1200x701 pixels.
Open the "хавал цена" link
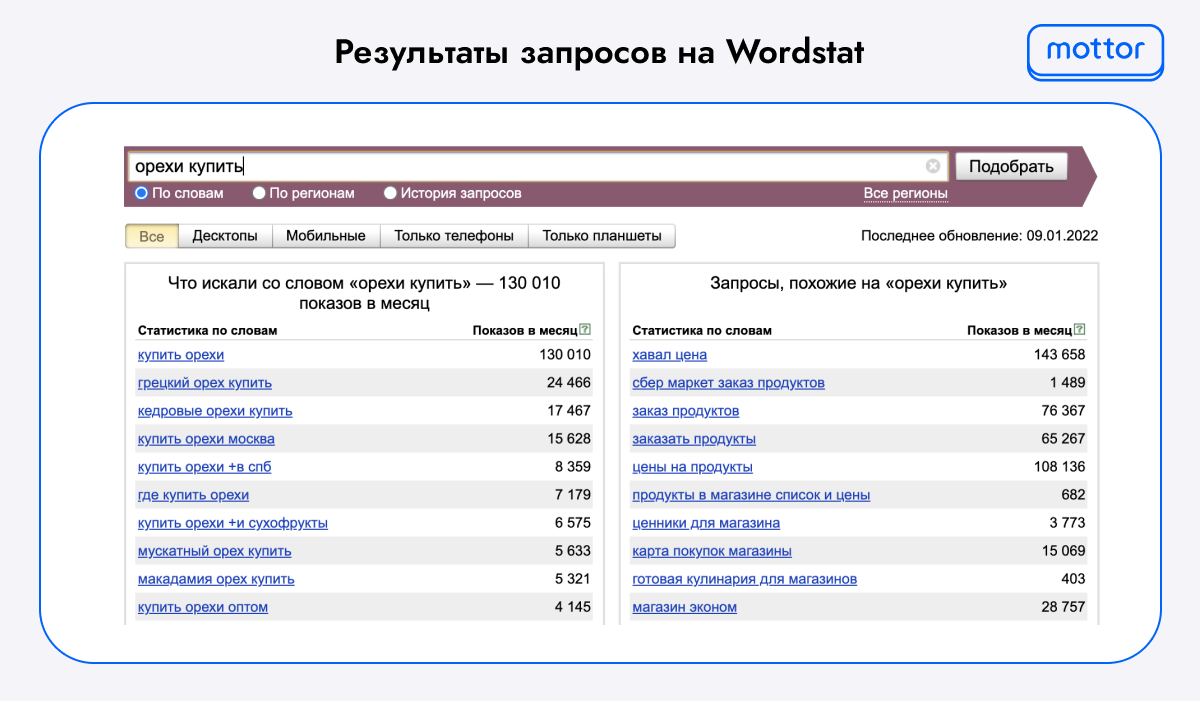(670, 355)
